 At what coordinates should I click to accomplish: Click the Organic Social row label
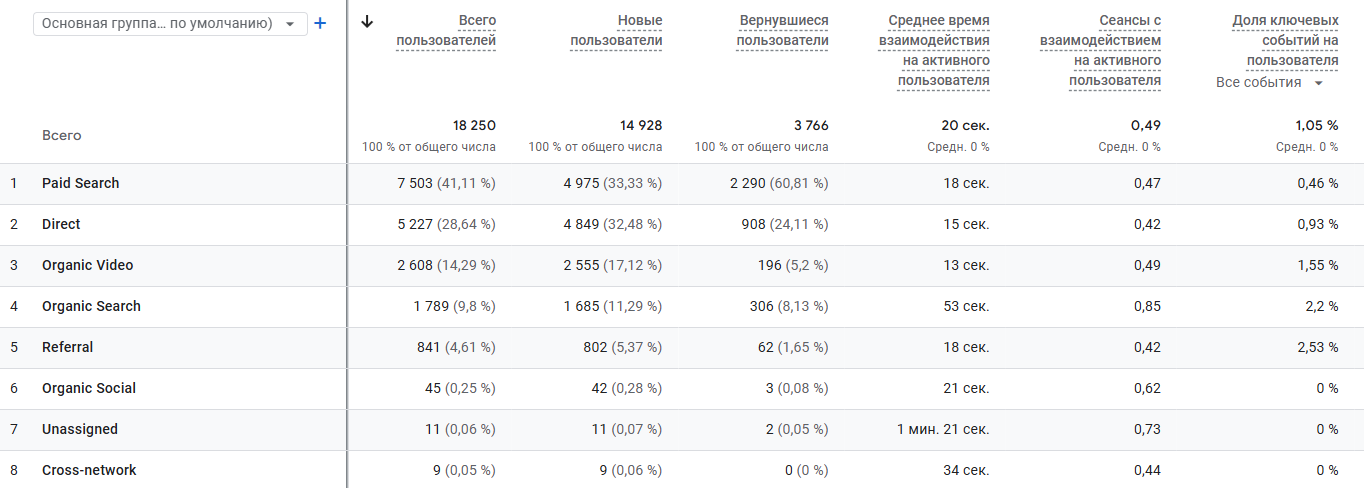89,388
